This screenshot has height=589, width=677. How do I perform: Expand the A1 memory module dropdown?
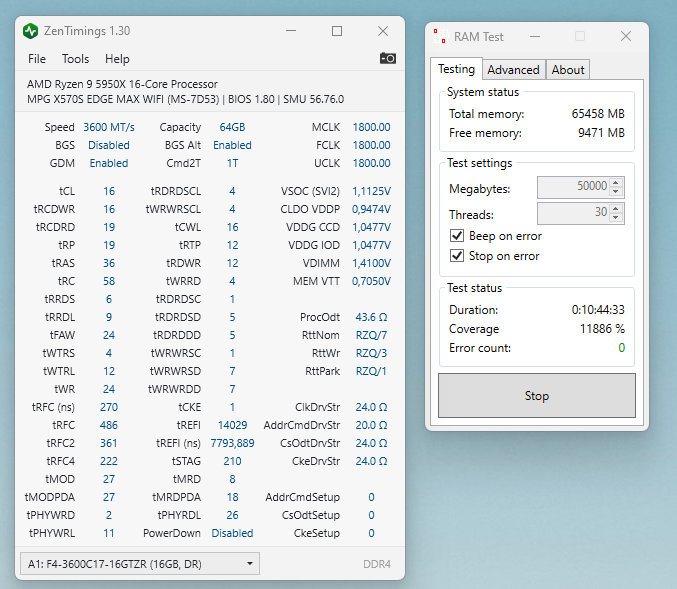(139, 564)
